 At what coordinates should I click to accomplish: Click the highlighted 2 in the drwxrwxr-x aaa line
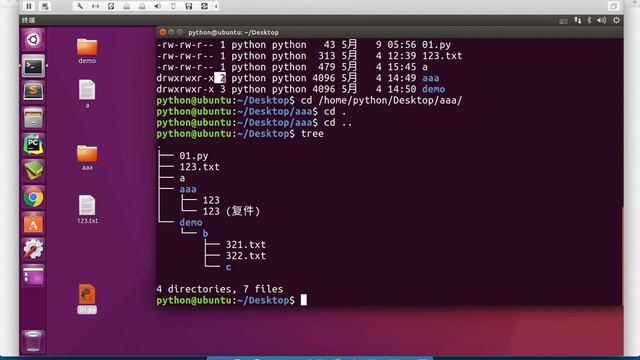click(x=220, y=78)
